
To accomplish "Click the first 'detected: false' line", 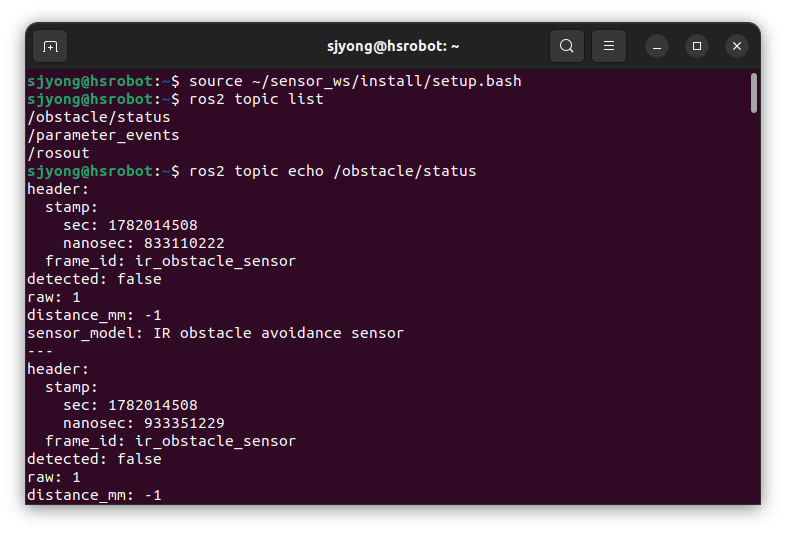I will [x=94, y=279].
